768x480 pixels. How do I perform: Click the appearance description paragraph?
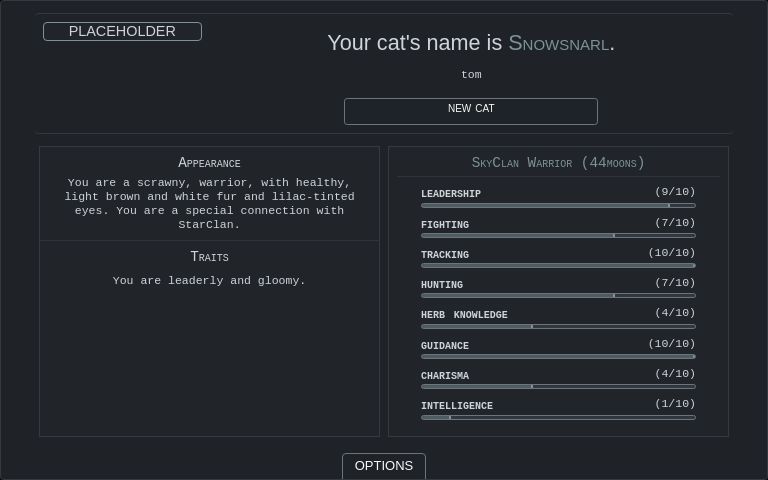coord(209,203)
